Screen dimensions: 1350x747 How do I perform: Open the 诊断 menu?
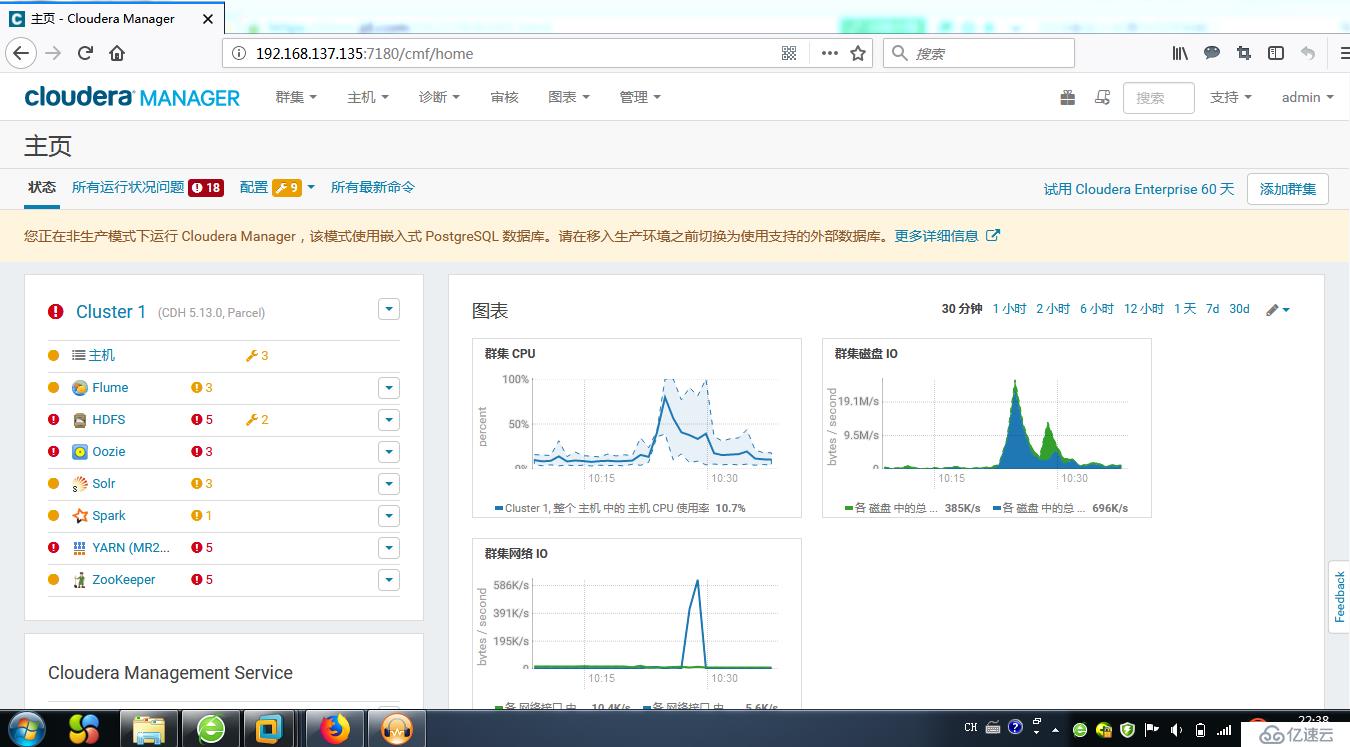(439, 97)
